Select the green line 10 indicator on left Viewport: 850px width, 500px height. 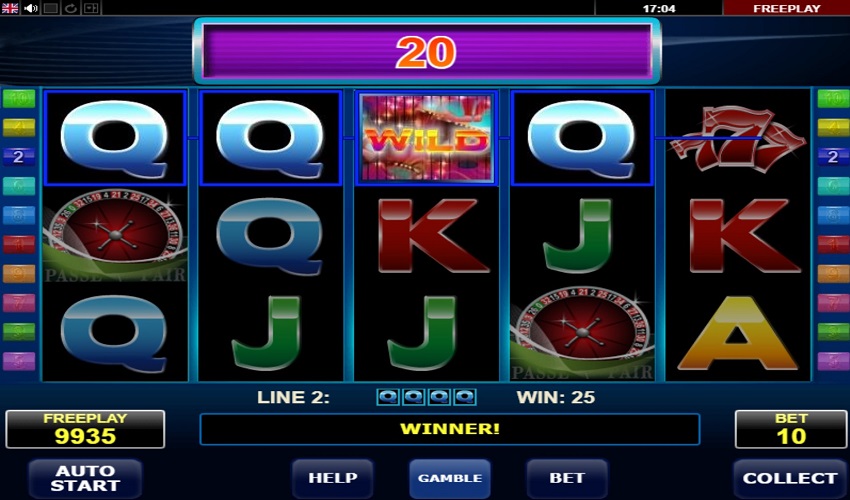pyautogui.click(x=19, y=99)
